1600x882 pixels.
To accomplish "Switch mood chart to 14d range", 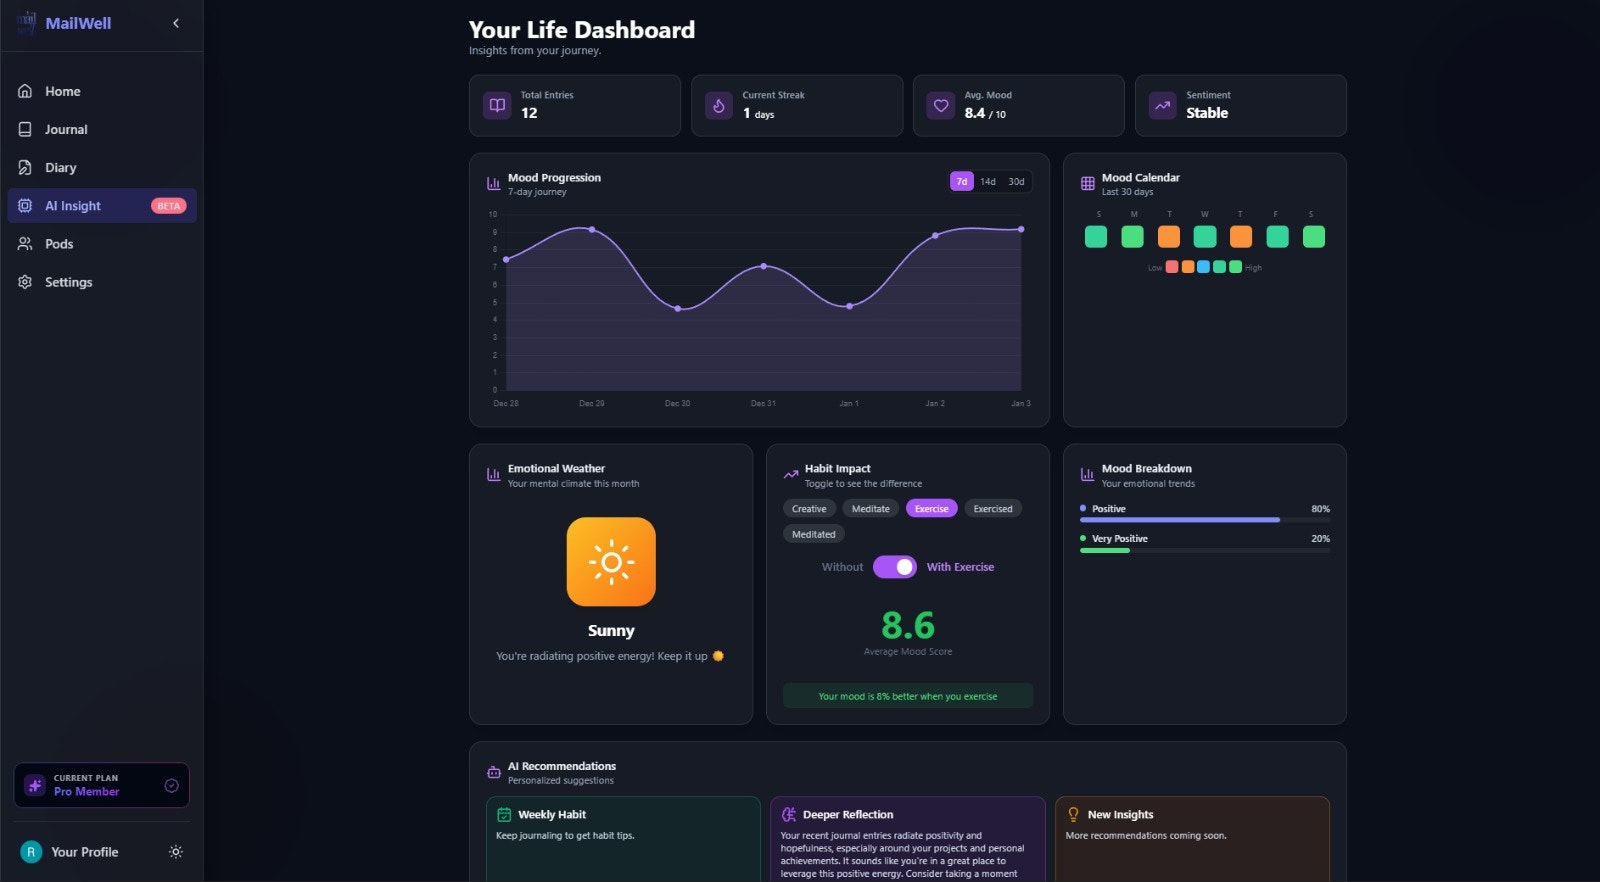I will tap(988, 182).
